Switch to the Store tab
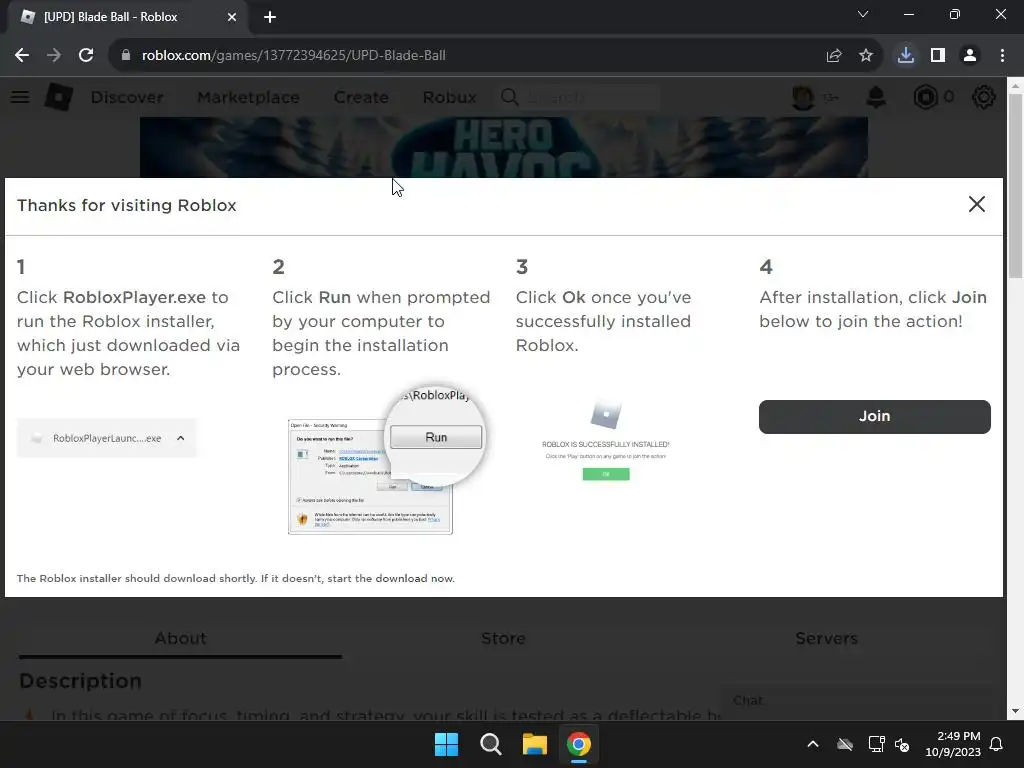The width and height of the screenshot is (1024, 768). point(504,638)
